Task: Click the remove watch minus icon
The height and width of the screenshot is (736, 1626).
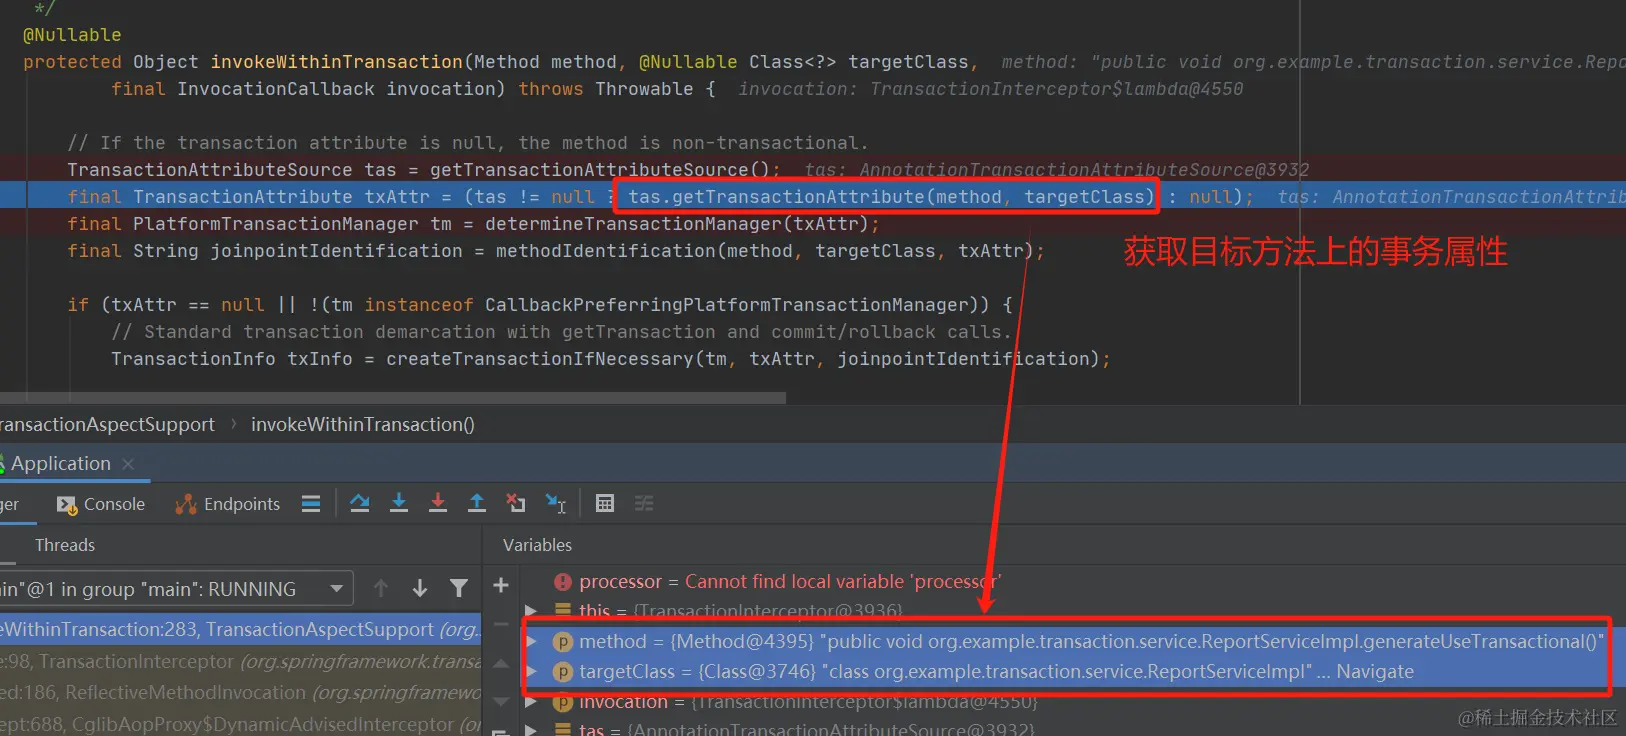Action: (501, 627)
